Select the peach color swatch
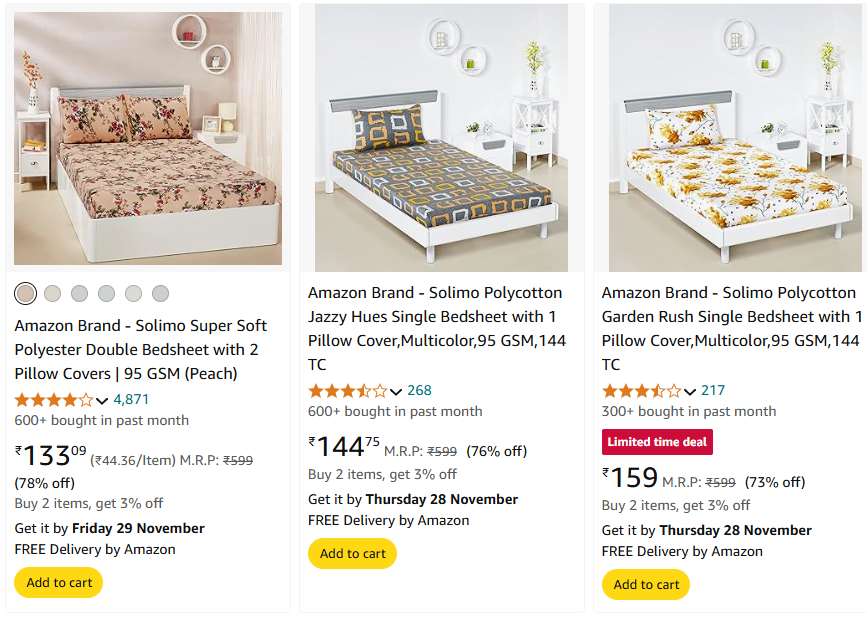The height and width of the screenshot is (618, 867). (25, 294)
